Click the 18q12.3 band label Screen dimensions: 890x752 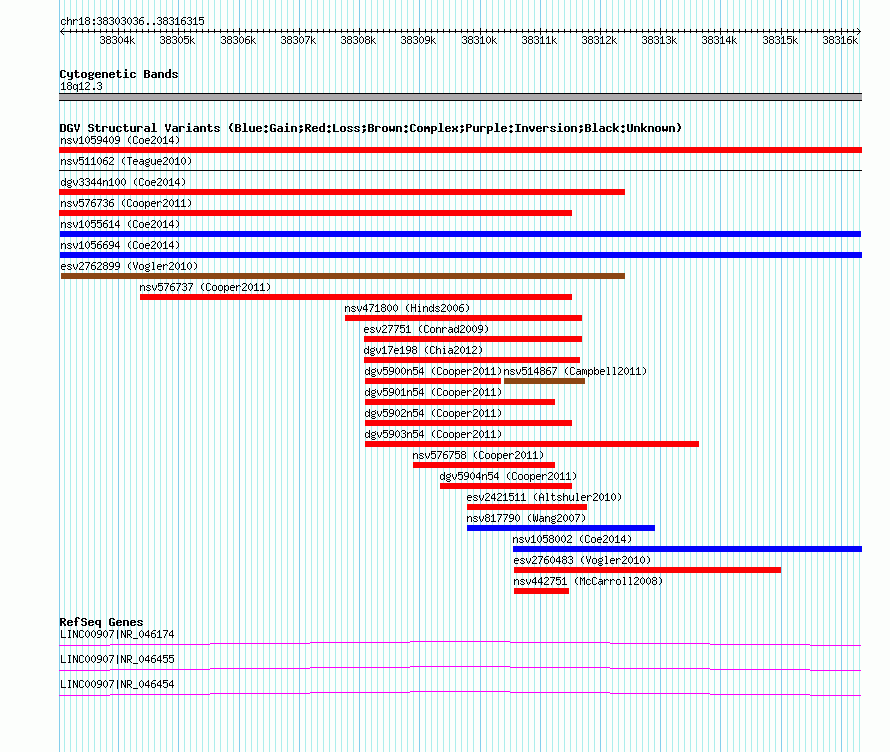(81, 86)
